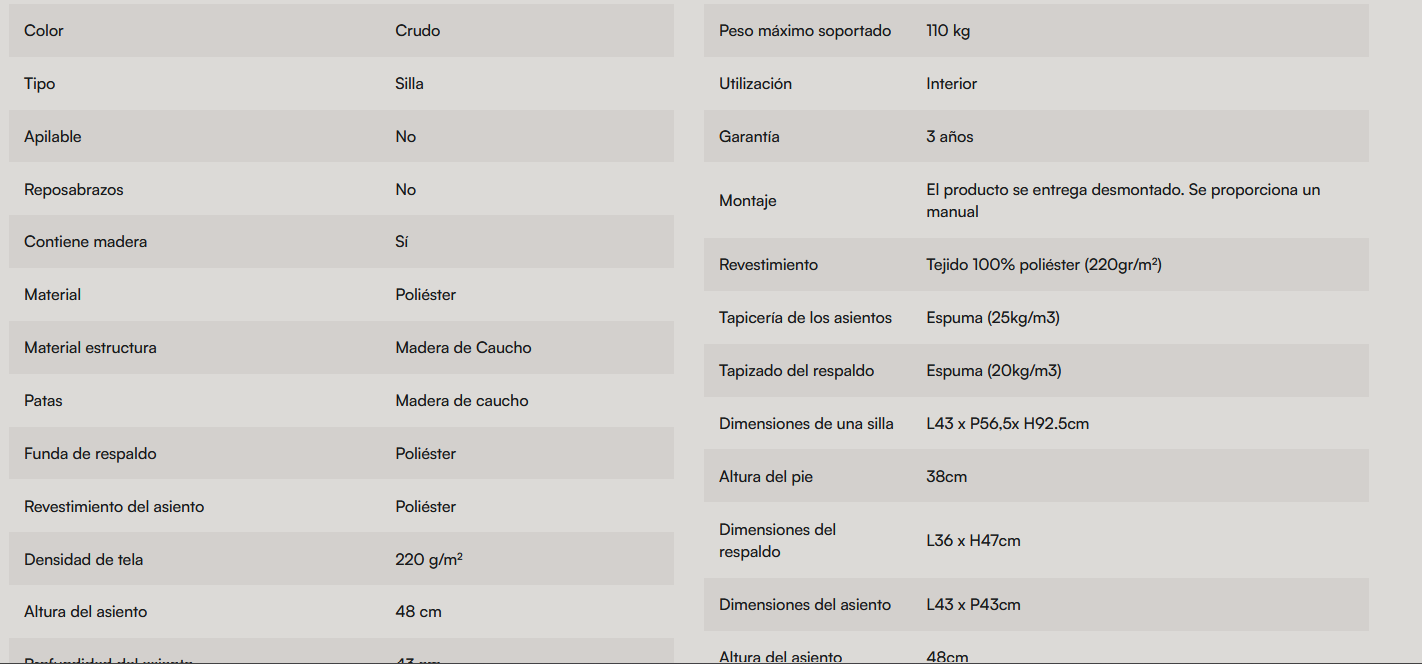
Task: Click the 'Espuma (20kg/m3)' backrest value
Action: [993, 371]
